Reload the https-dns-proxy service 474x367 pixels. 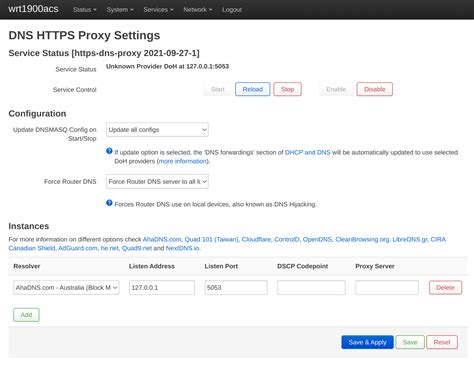tap(253, 89)
